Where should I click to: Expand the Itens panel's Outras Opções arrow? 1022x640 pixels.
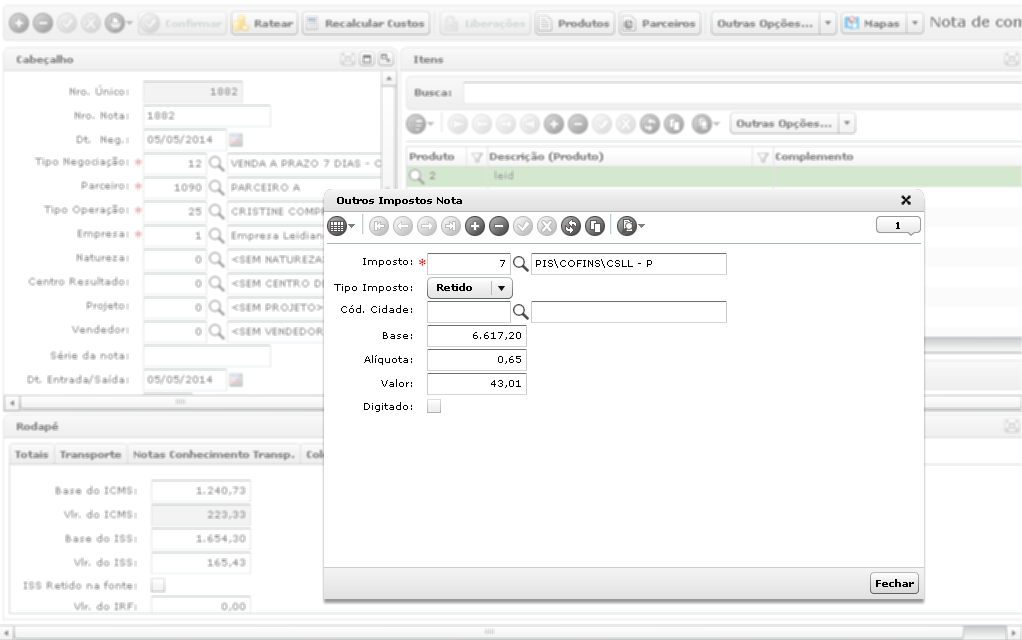(847, 123)
